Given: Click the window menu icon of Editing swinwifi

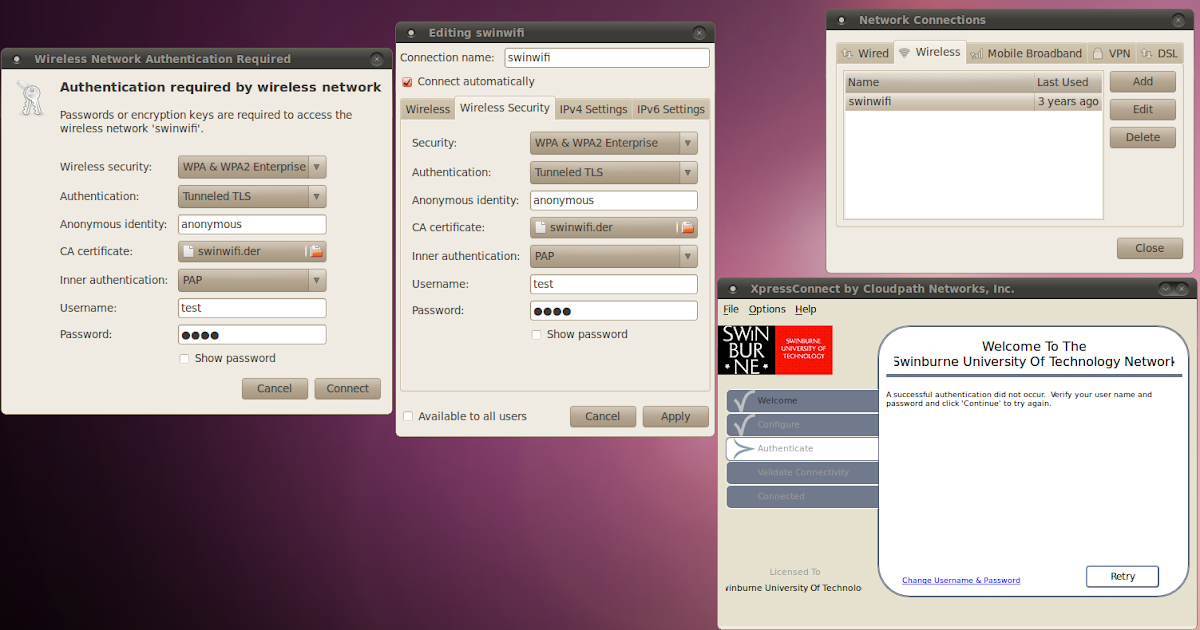Looking at the screenshot, I should (x=411, y=33).
